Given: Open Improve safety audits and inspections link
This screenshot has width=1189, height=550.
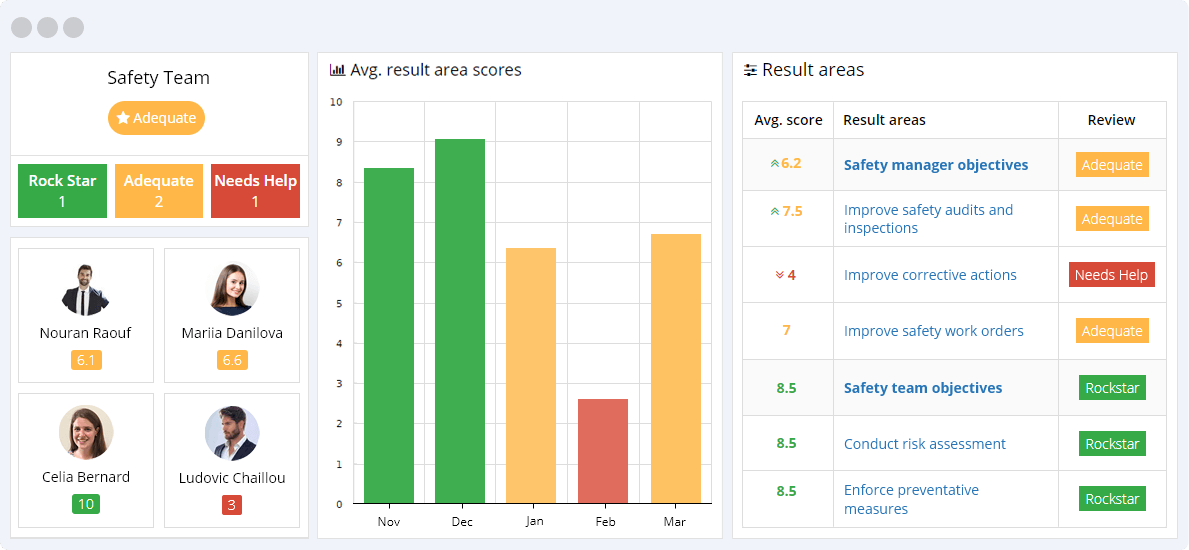Looking at the screenshot, I should (928, 219).
